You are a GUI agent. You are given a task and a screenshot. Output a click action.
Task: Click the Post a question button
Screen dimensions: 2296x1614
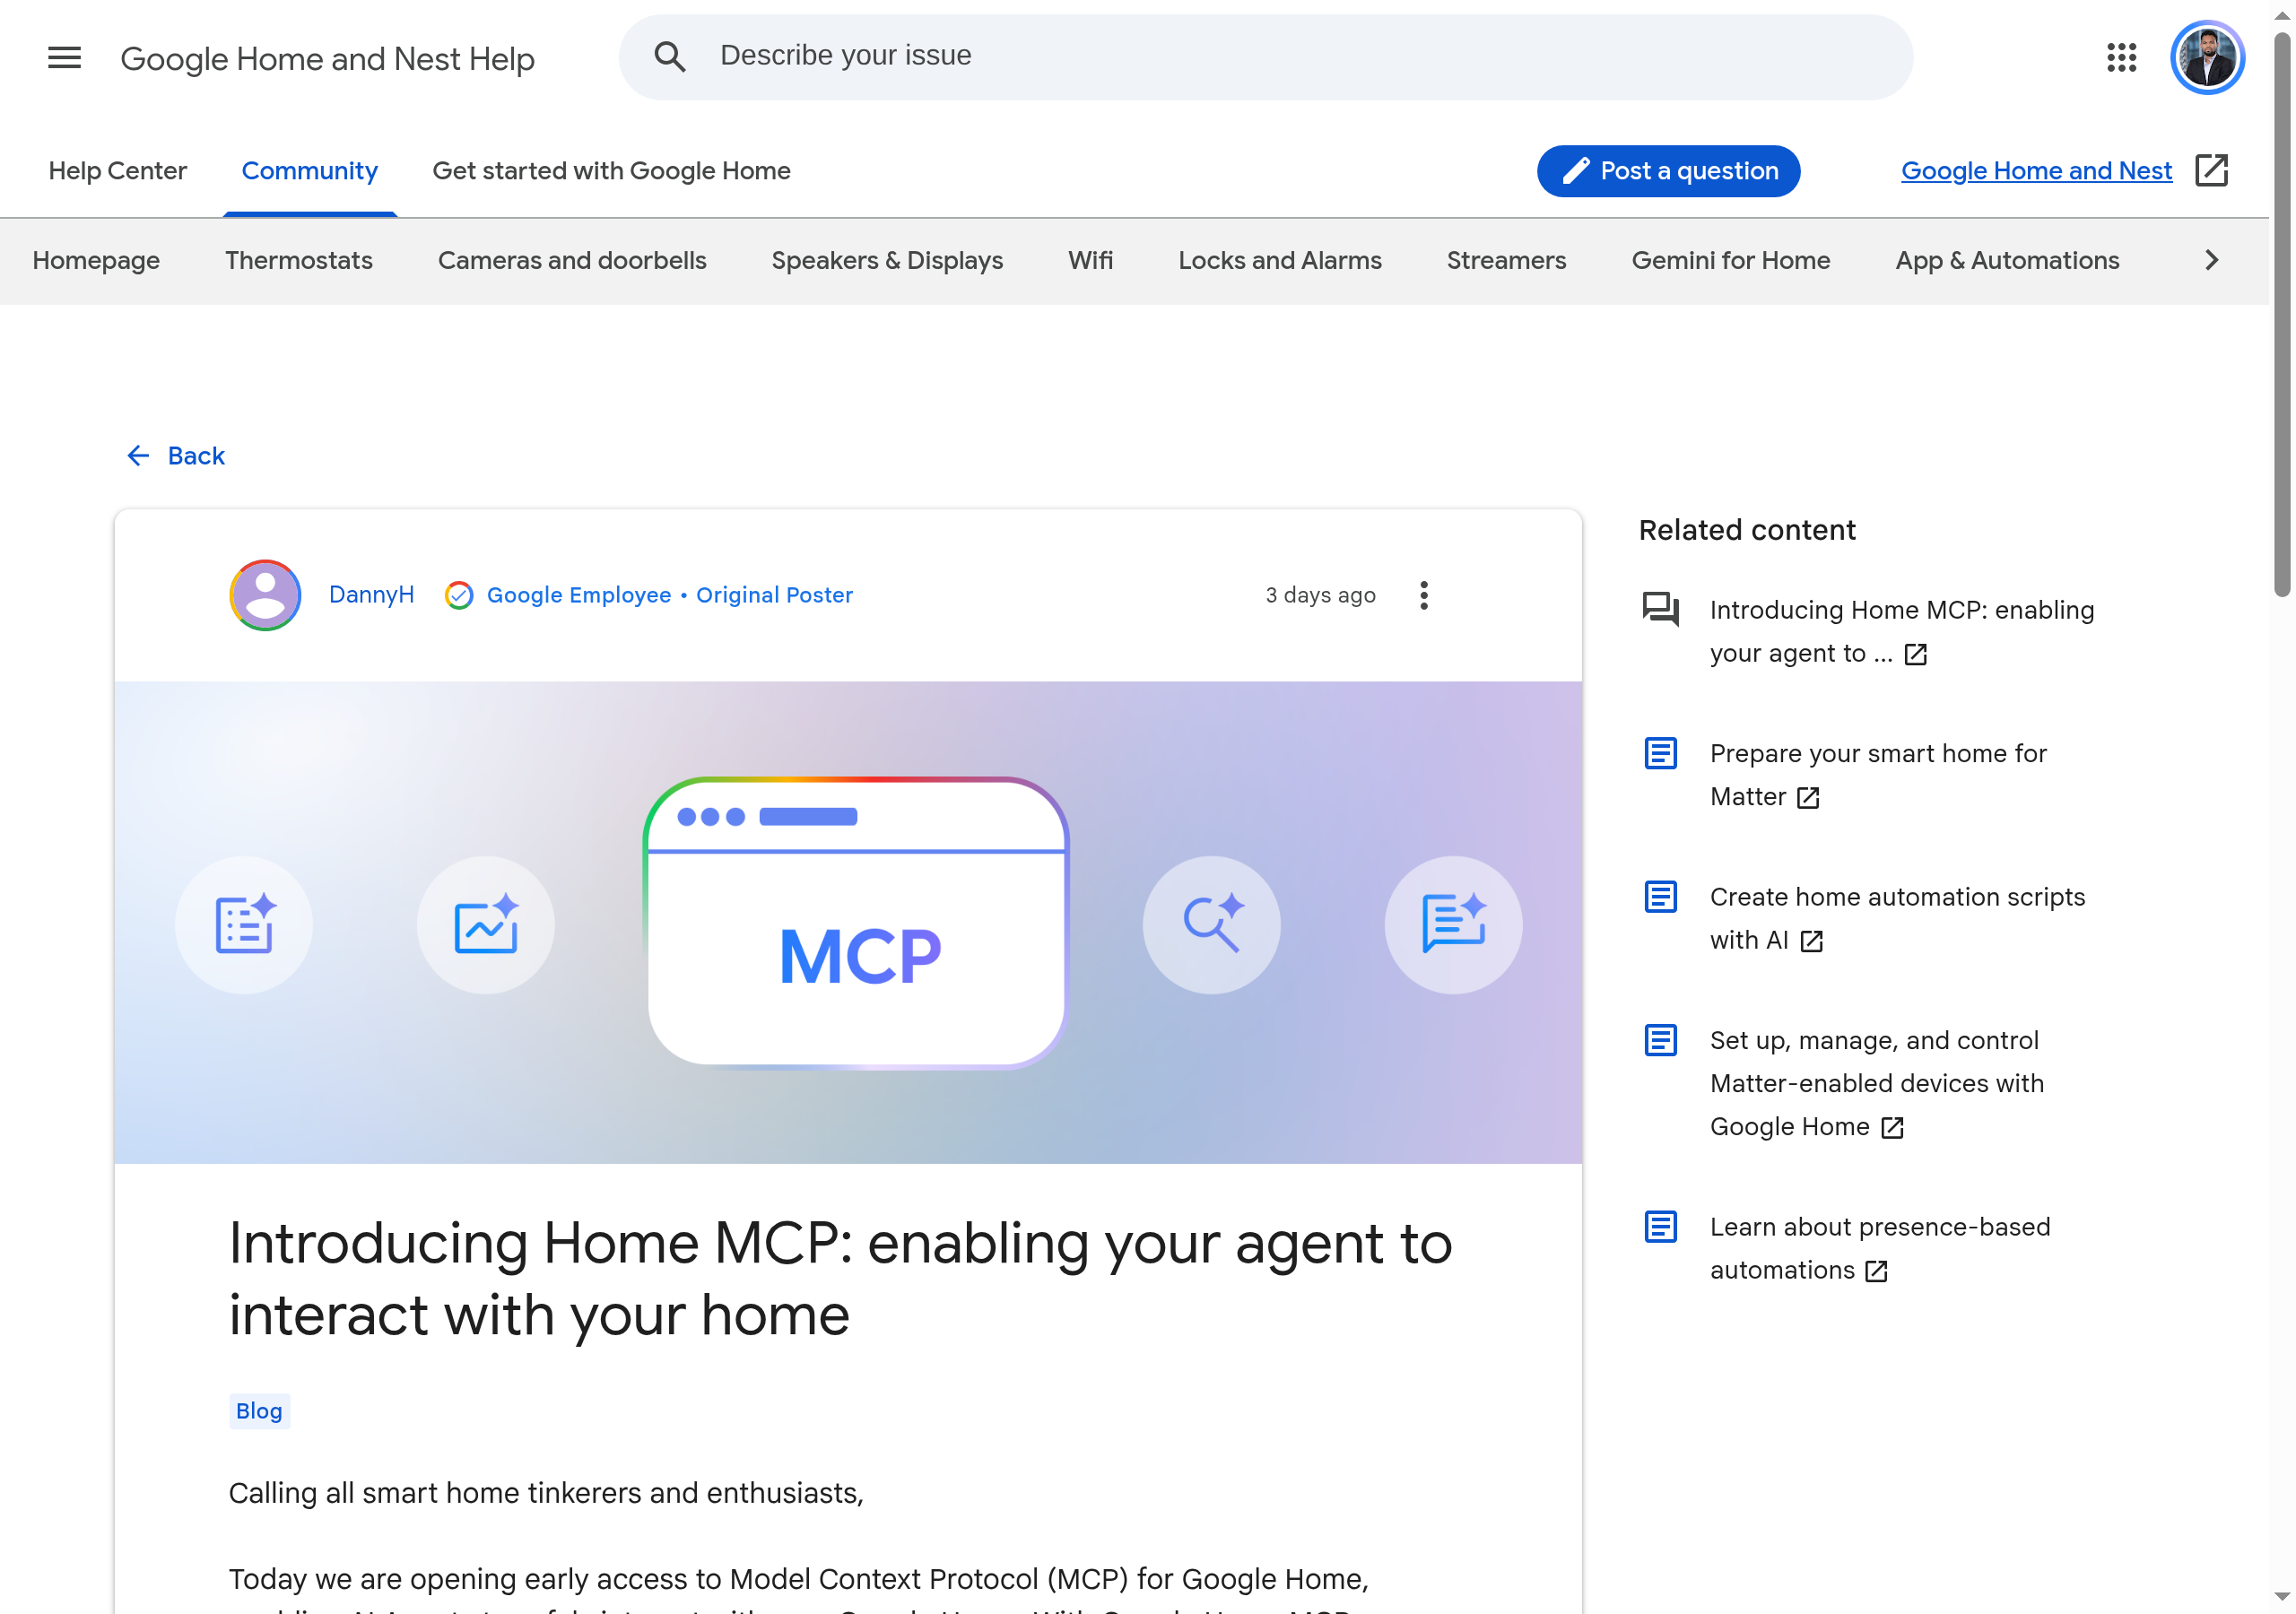(x=1669, y=171)
